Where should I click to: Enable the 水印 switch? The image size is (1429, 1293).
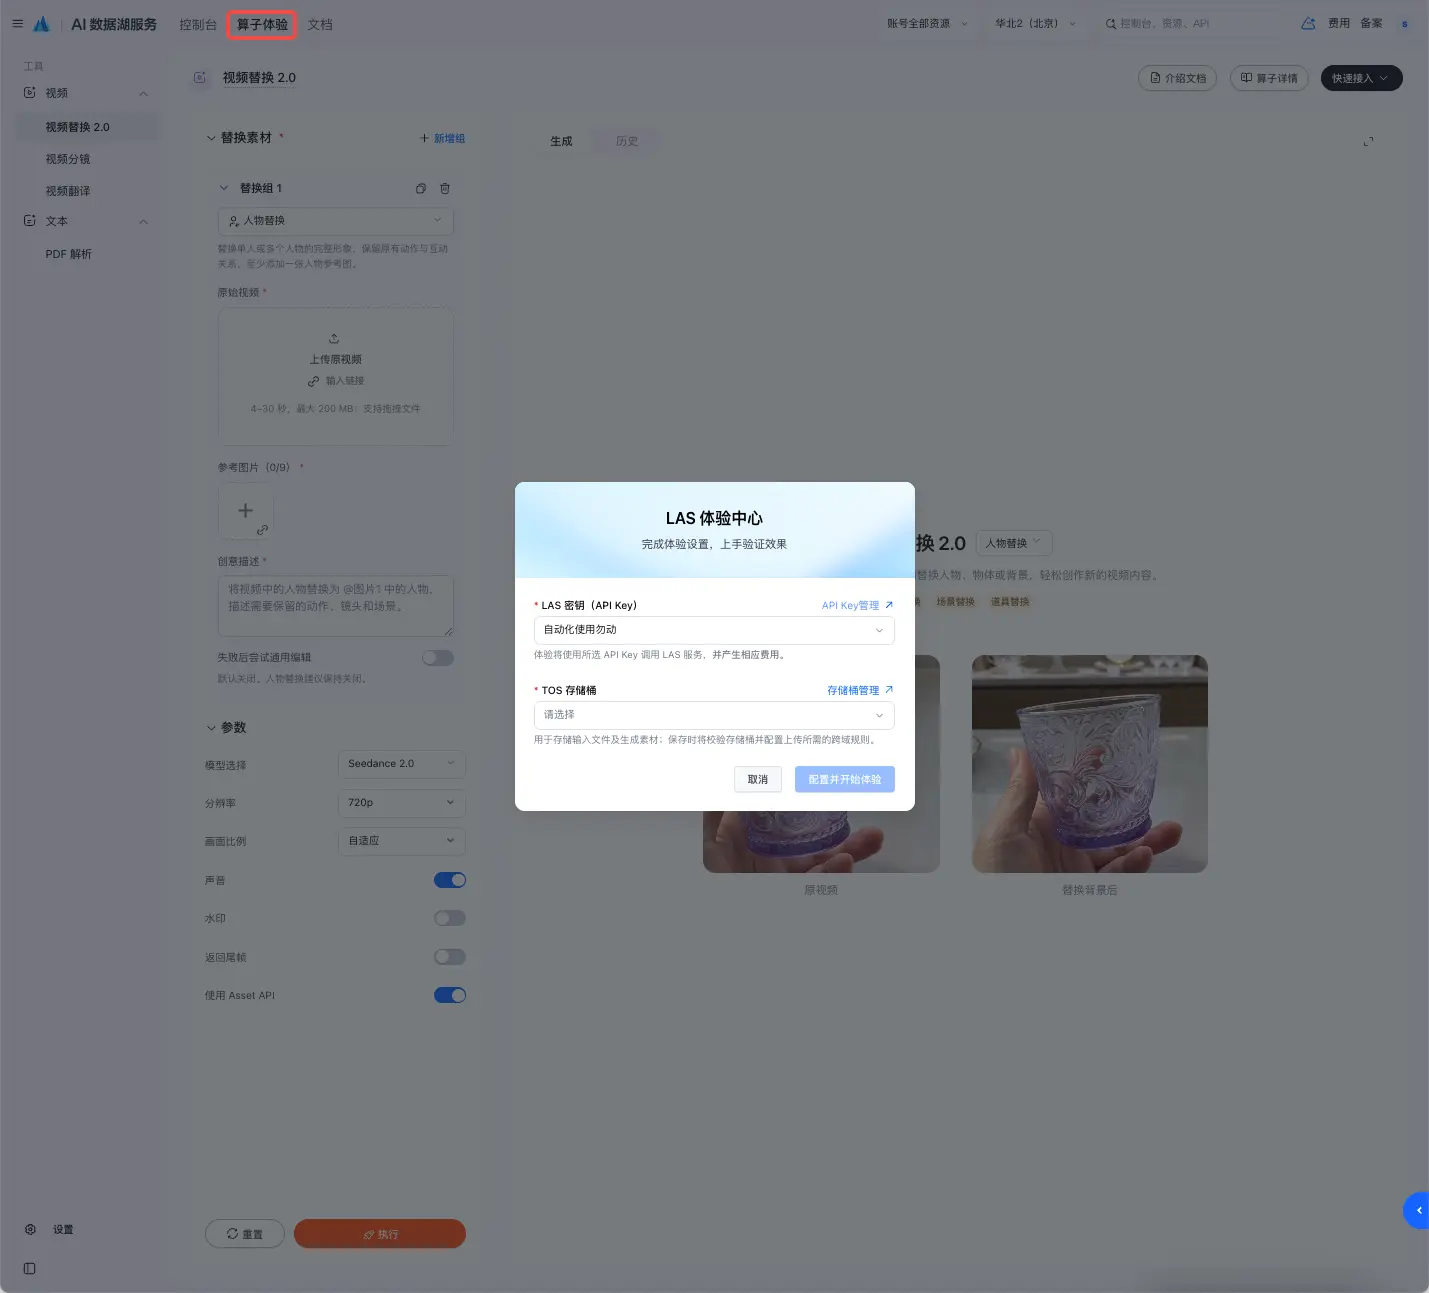450,918
